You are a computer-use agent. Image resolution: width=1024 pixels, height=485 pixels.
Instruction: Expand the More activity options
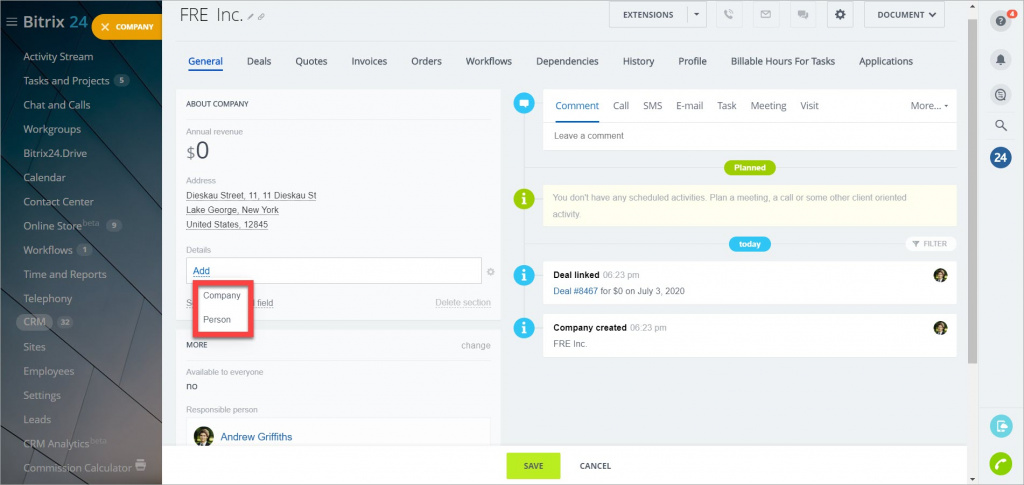pyautogui.click(x=929, y=106)
